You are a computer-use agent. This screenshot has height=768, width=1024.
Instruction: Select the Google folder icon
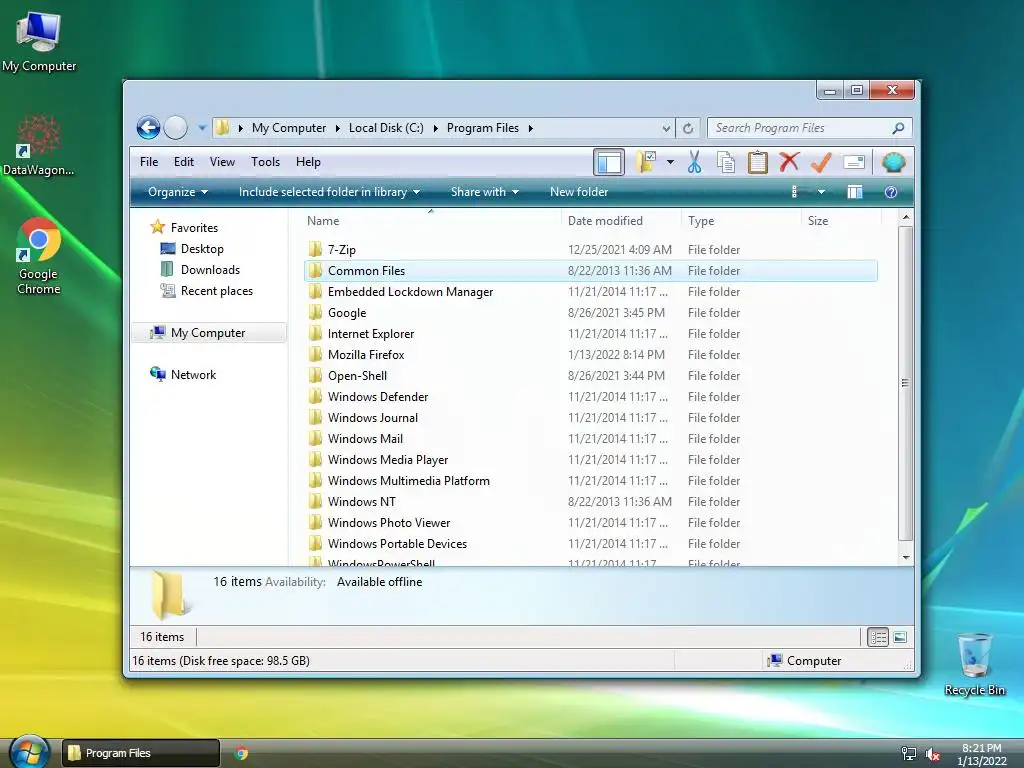click(x=315, y=312)
